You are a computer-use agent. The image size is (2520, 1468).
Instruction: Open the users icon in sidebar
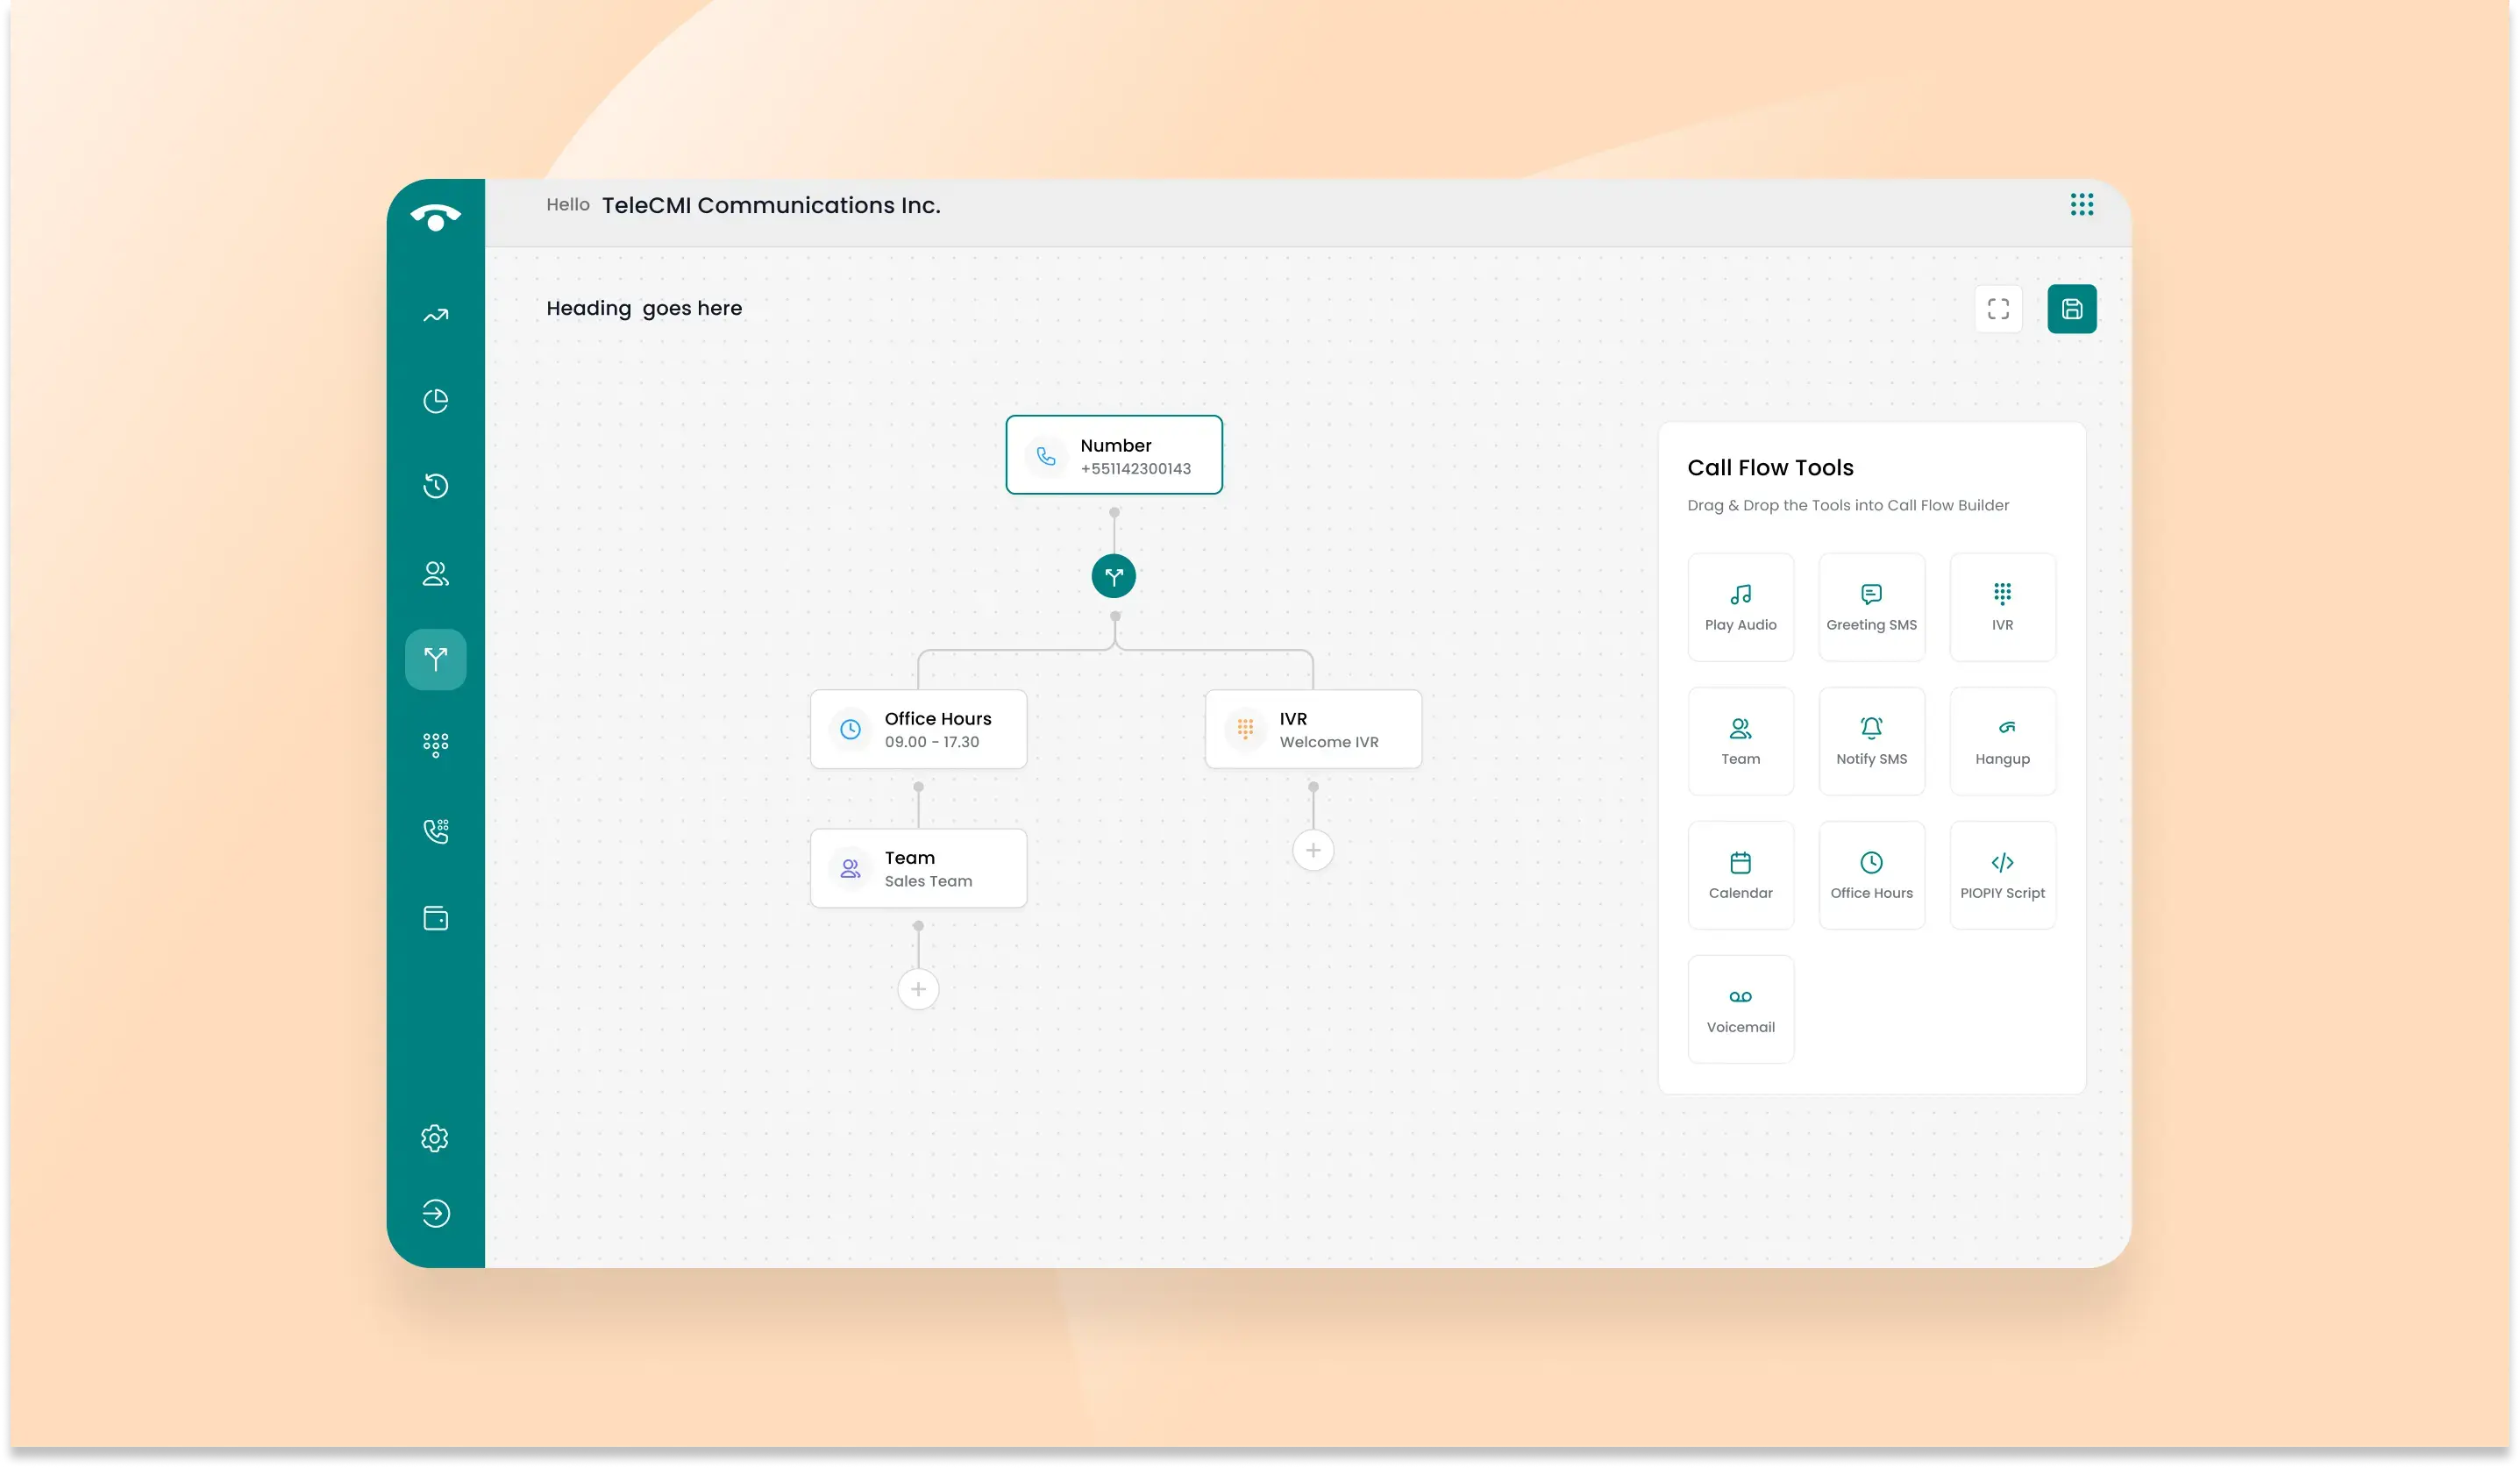(x=435, y=573)
